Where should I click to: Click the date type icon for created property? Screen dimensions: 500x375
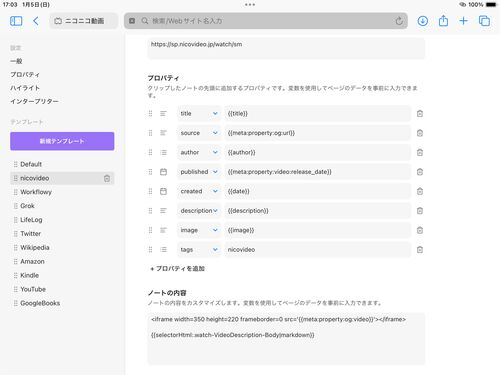[x=163, y=191]
